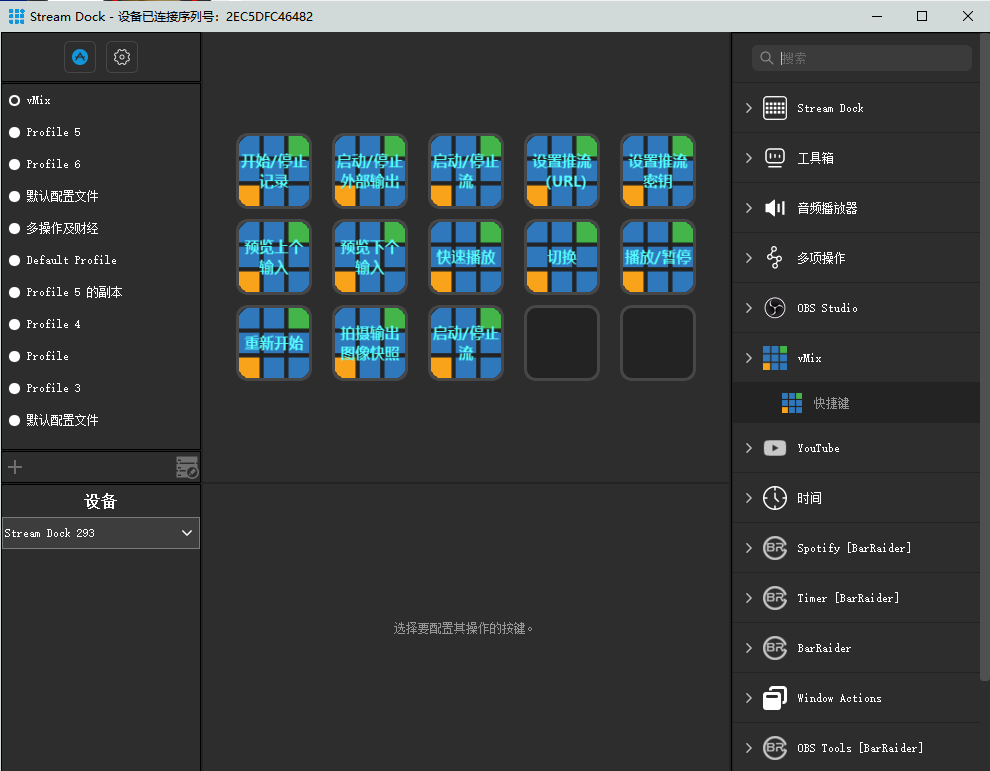Select the 启动/停止流 key in top row
This screenshot has width=990, height=771.
[466, 171]
